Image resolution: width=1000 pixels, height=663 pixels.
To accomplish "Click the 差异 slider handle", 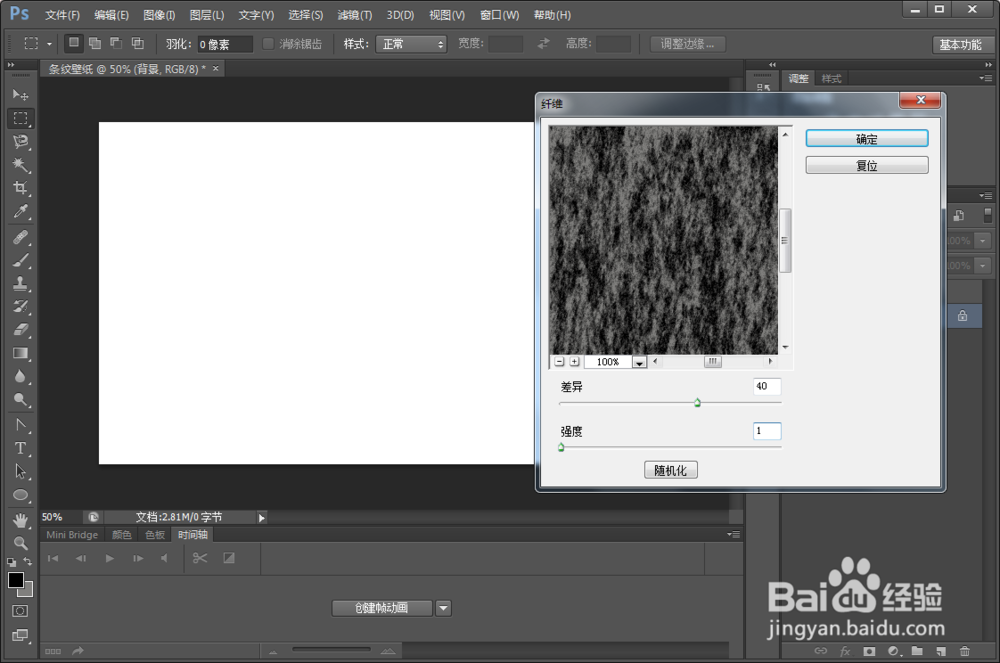I will [697, 402].
